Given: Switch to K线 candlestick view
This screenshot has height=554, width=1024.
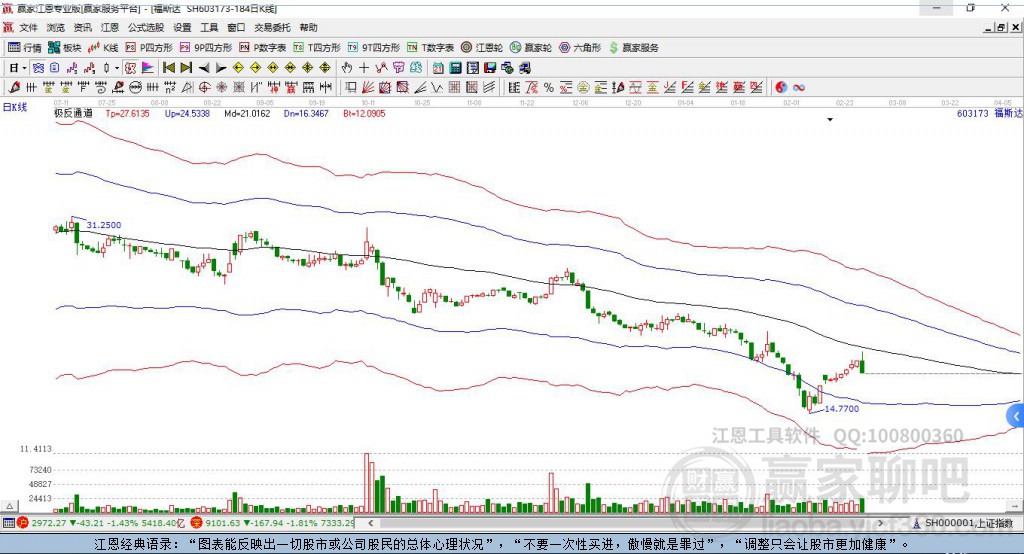Looking at the screenshot, I should 103,48.
